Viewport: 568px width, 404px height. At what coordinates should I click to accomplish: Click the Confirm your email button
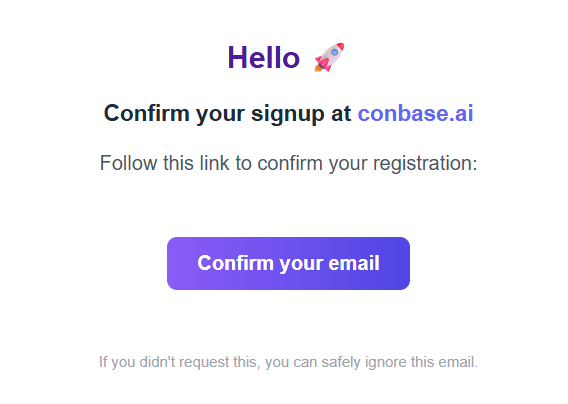(288, 263)
